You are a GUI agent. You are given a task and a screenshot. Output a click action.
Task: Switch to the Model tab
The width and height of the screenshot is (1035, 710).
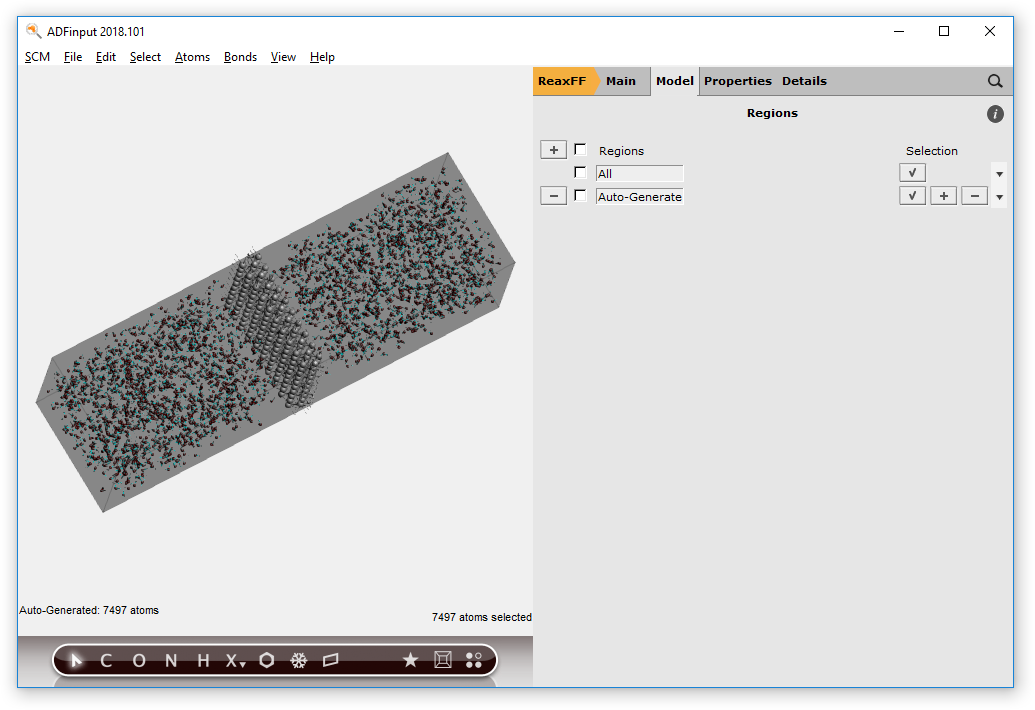675,81
